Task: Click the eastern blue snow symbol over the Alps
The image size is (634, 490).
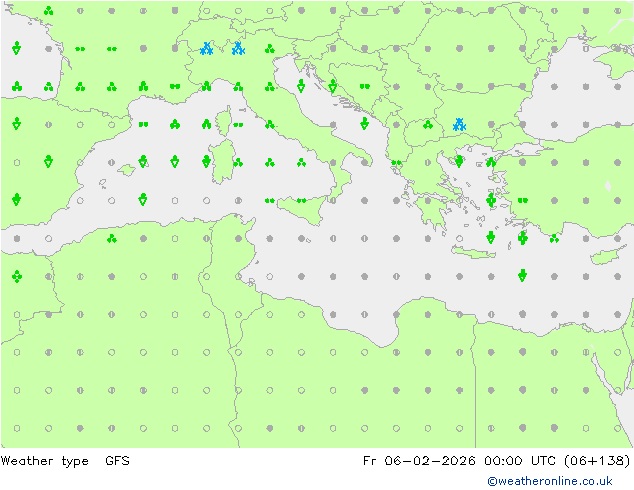Action: (238, 49)
